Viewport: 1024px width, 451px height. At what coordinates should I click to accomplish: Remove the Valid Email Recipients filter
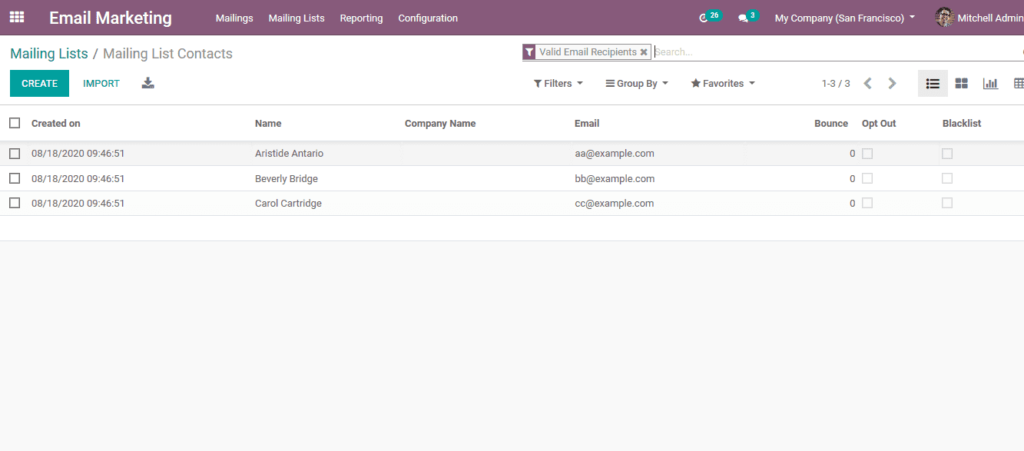tap(643, 52)
